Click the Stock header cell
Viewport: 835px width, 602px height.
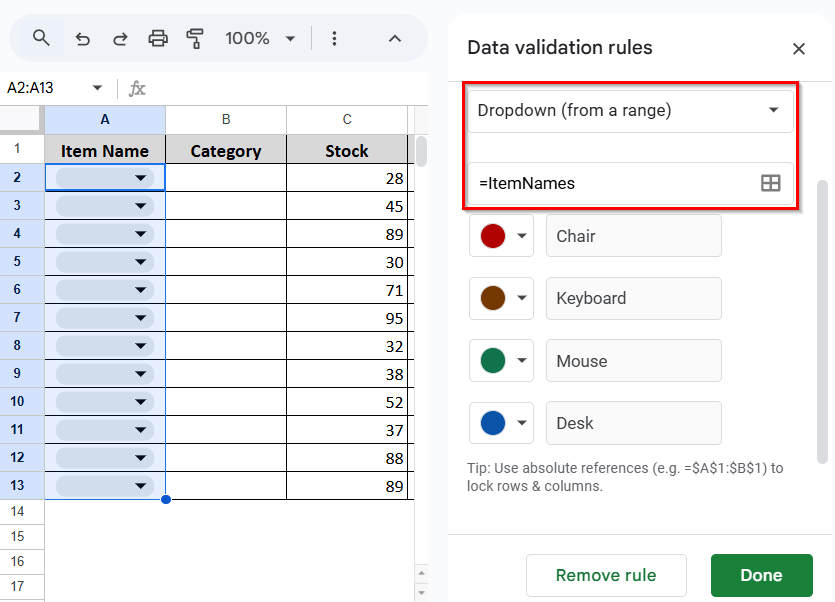click(x=347, y=151)
